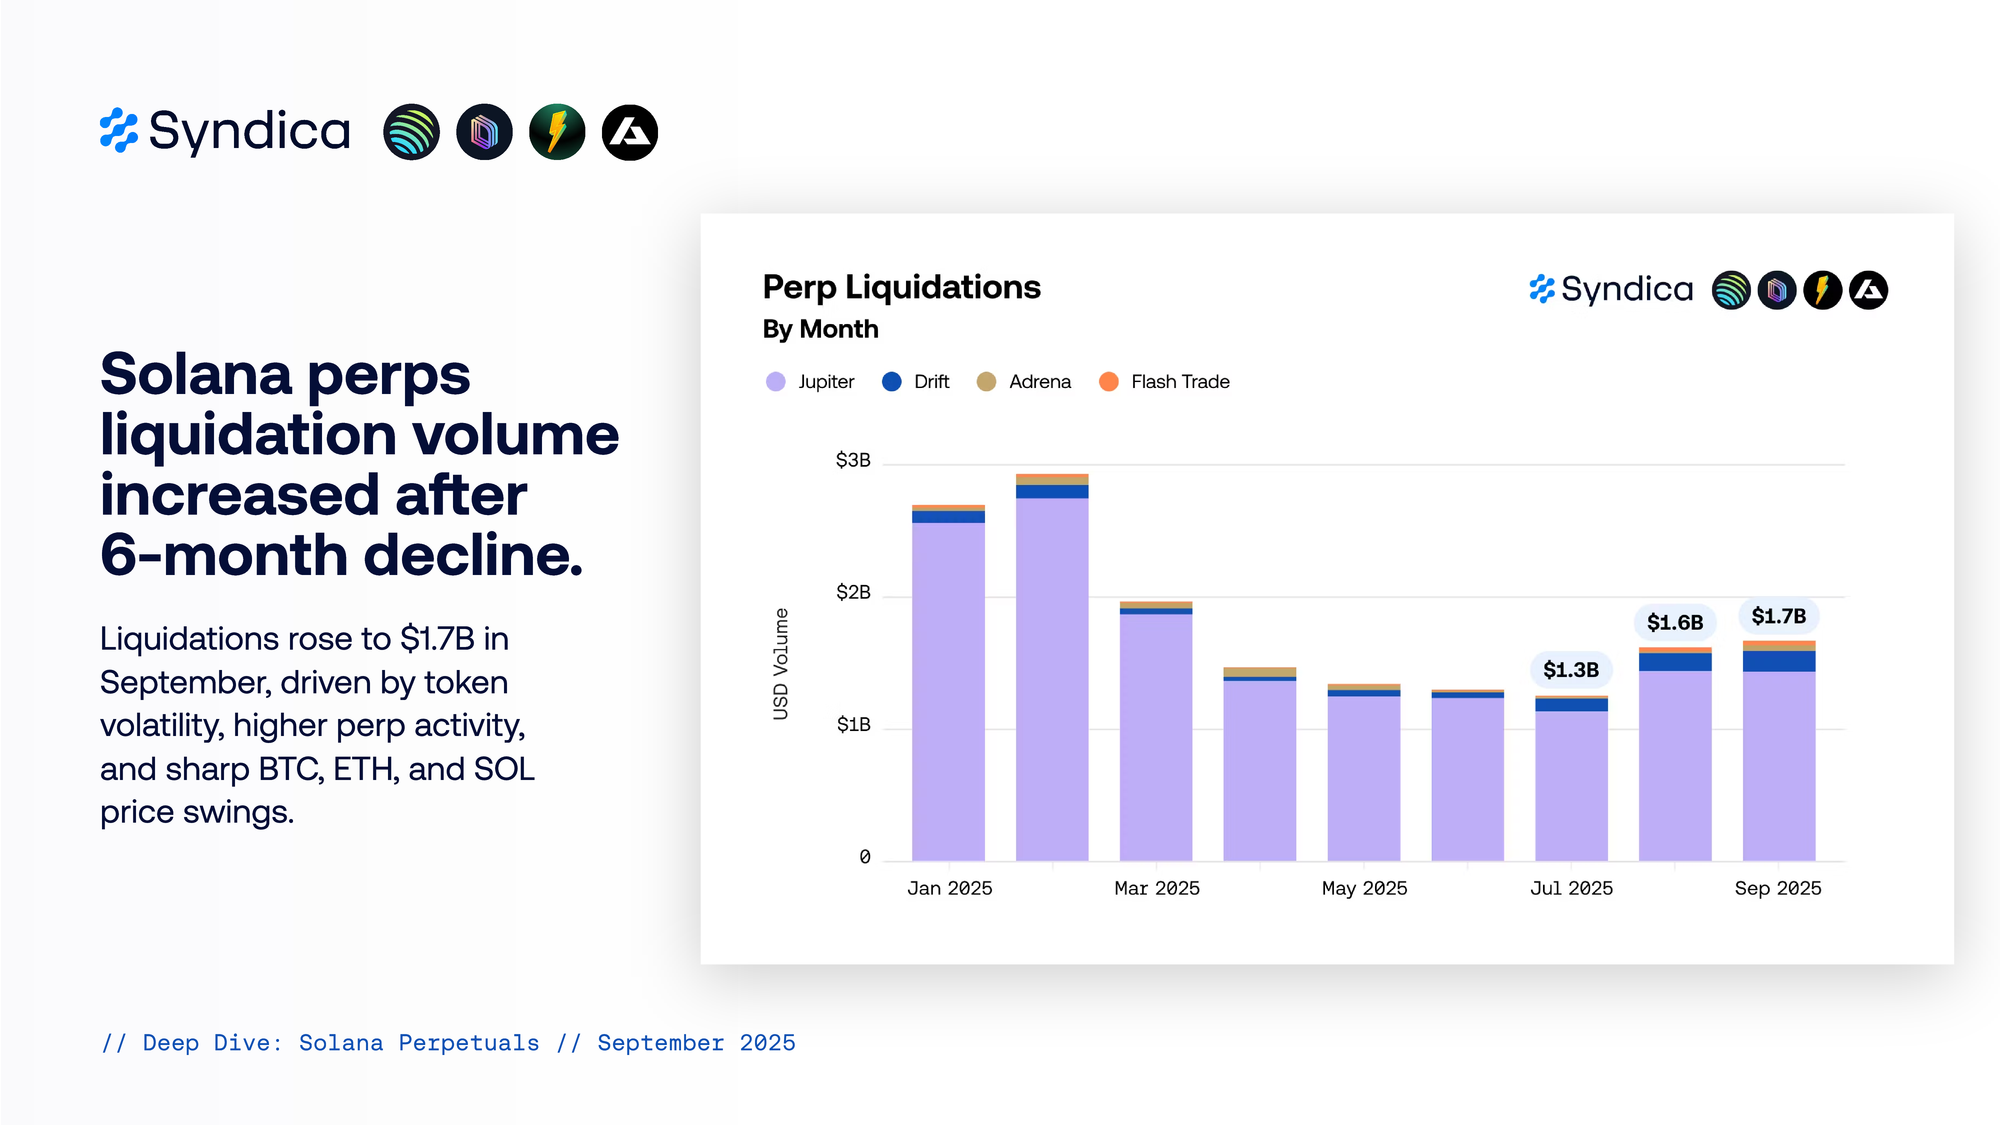The image size is (2000, 1125).
Task: Click the $1.6B label above the August bar
Action: pos(1674,622)
